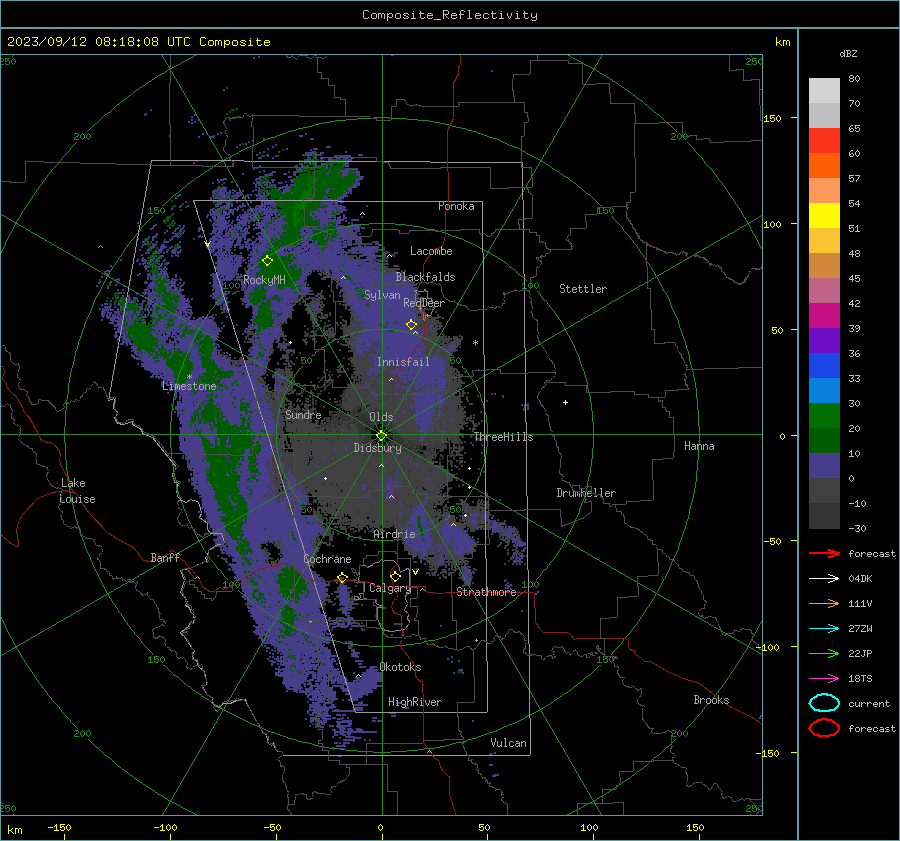Click the blue 36 dBZ color swatch
The image size is (900, 841).
pyautogui.click(x=824, y=365)
